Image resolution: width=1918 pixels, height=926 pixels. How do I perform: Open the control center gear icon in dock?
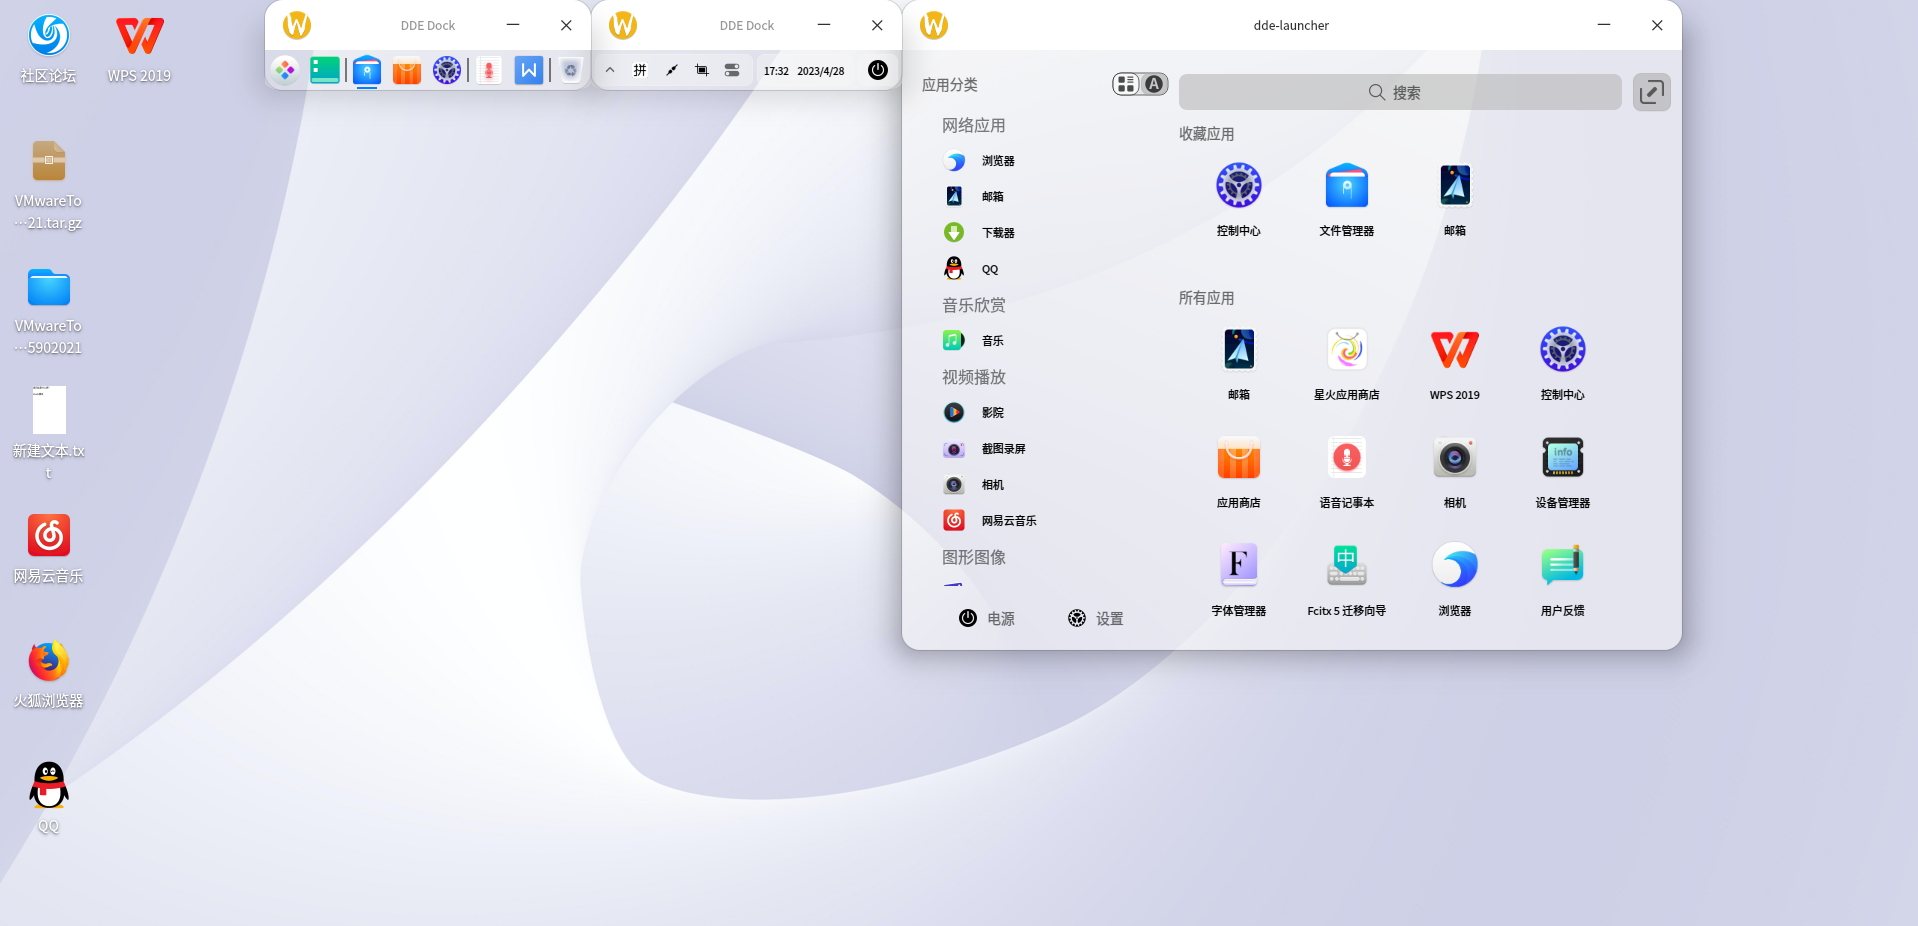point(447,70)
